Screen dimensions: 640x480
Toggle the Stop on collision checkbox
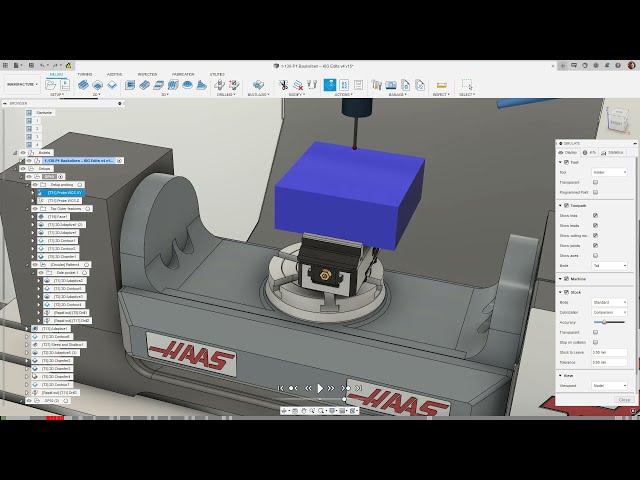point(595,342)
